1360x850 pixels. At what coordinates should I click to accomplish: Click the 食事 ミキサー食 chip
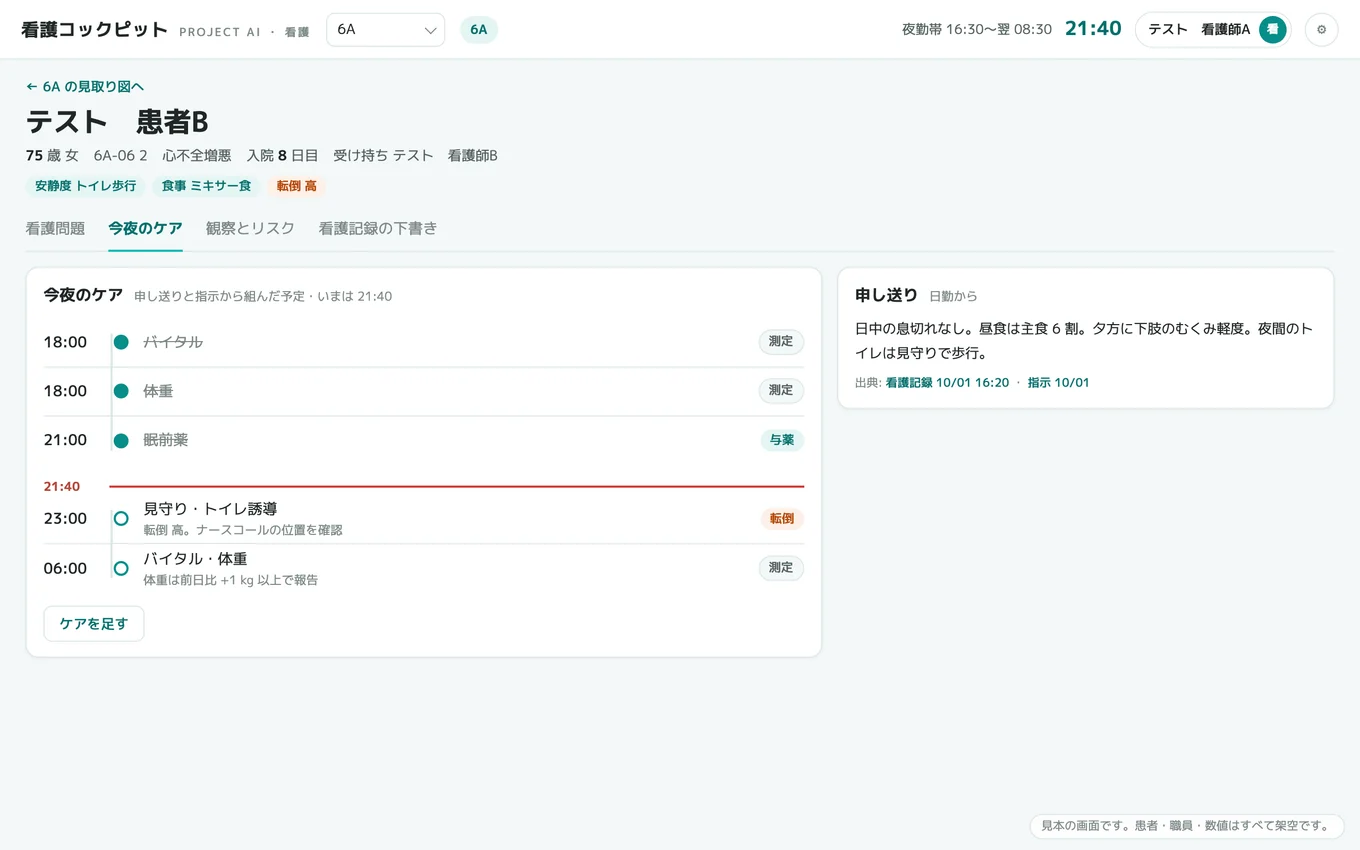click(206, 186)
